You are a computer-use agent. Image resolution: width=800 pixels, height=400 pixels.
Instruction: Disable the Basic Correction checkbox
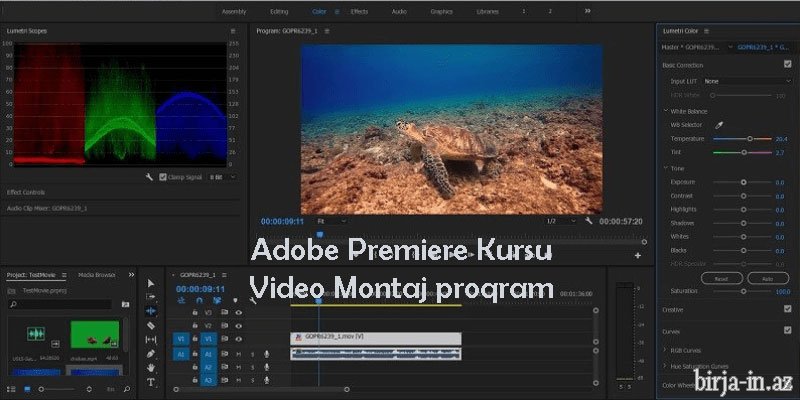point(788,64)
